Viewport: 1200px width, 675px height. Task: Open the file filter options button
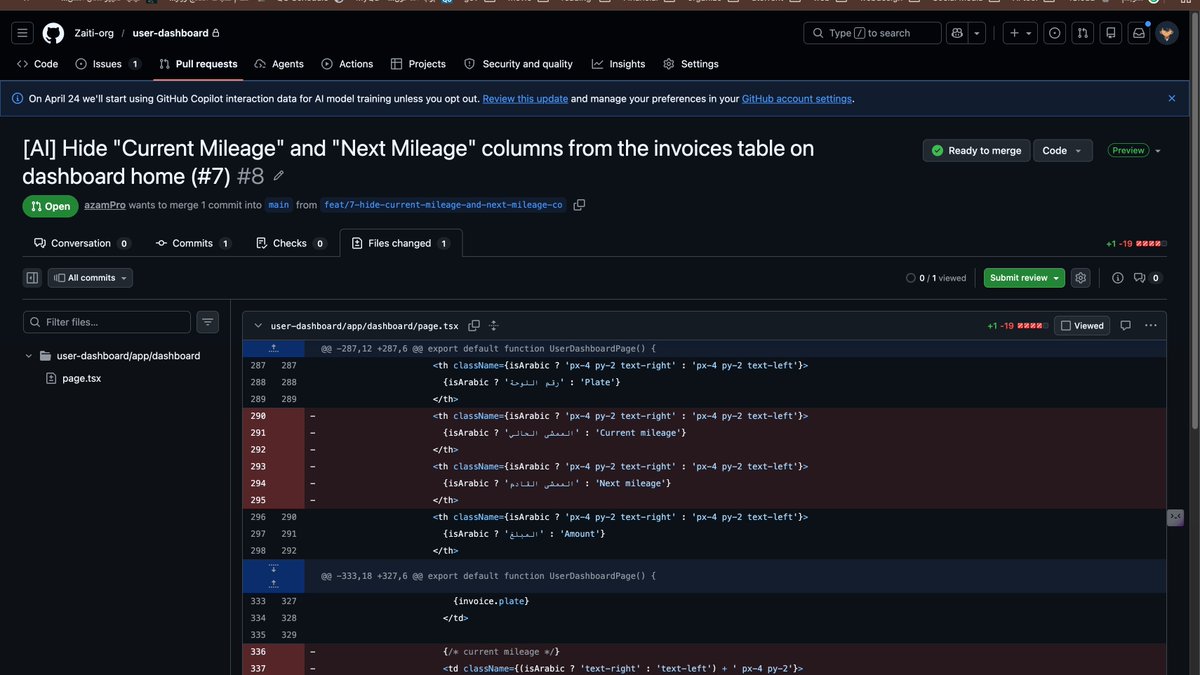[207, 322]
